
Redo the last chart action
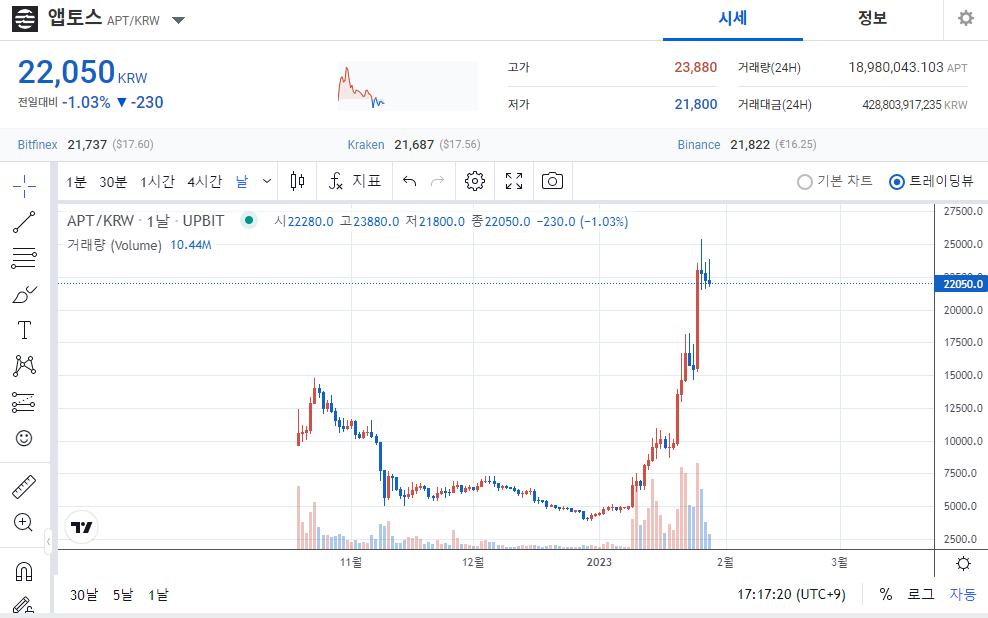pos(437,181)
